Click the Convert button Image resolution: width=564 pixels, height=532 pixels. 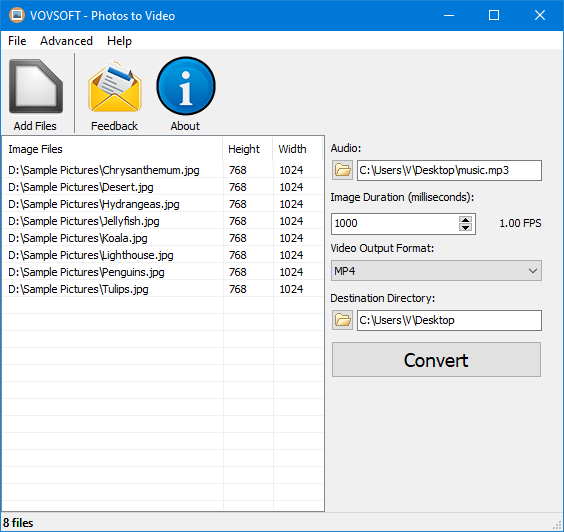pos(436,360)
